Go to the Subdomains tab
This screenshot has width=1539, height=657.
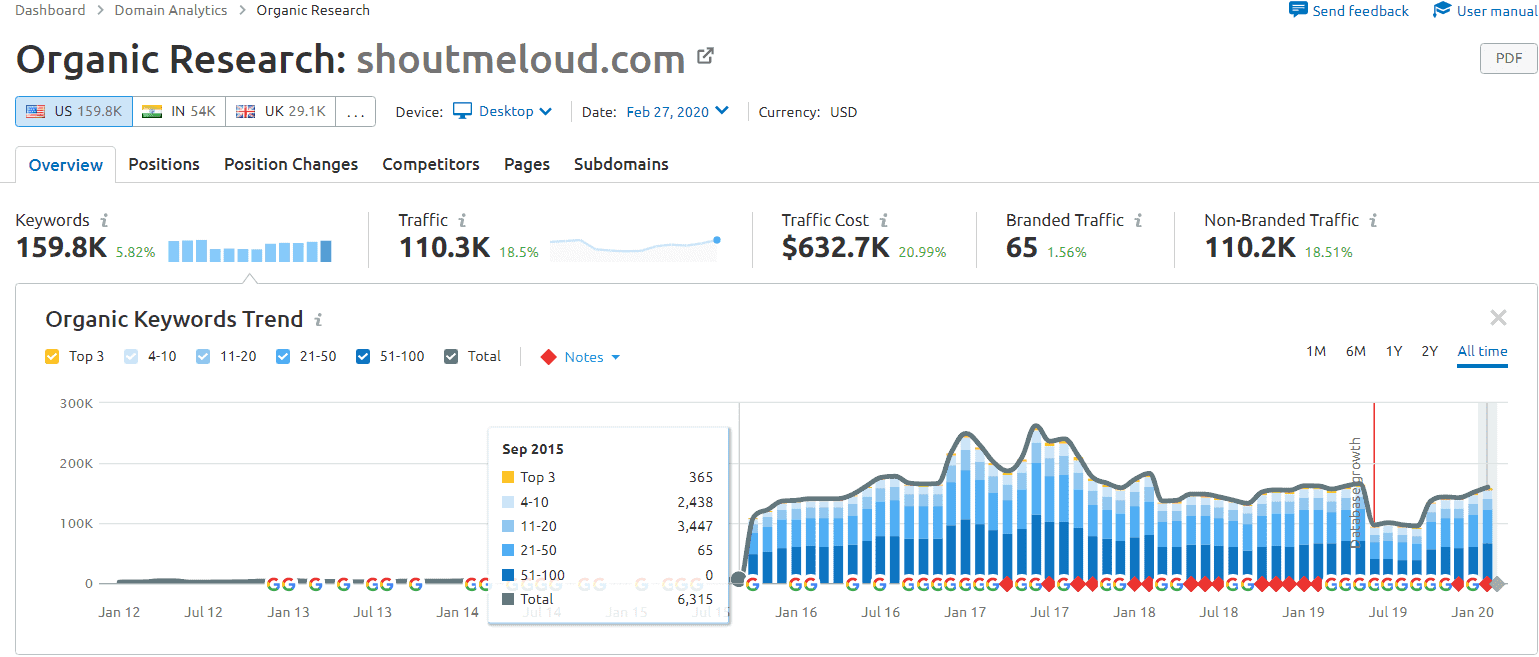[x=621, y=164]
